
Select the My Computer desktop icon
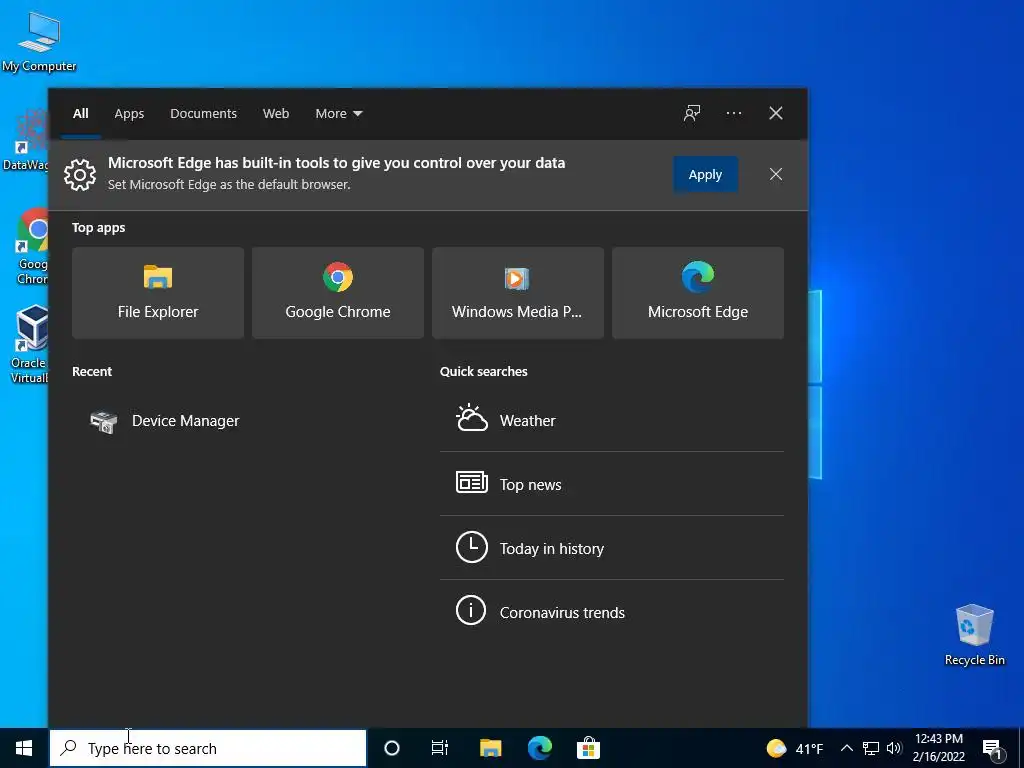coord(39,41)
